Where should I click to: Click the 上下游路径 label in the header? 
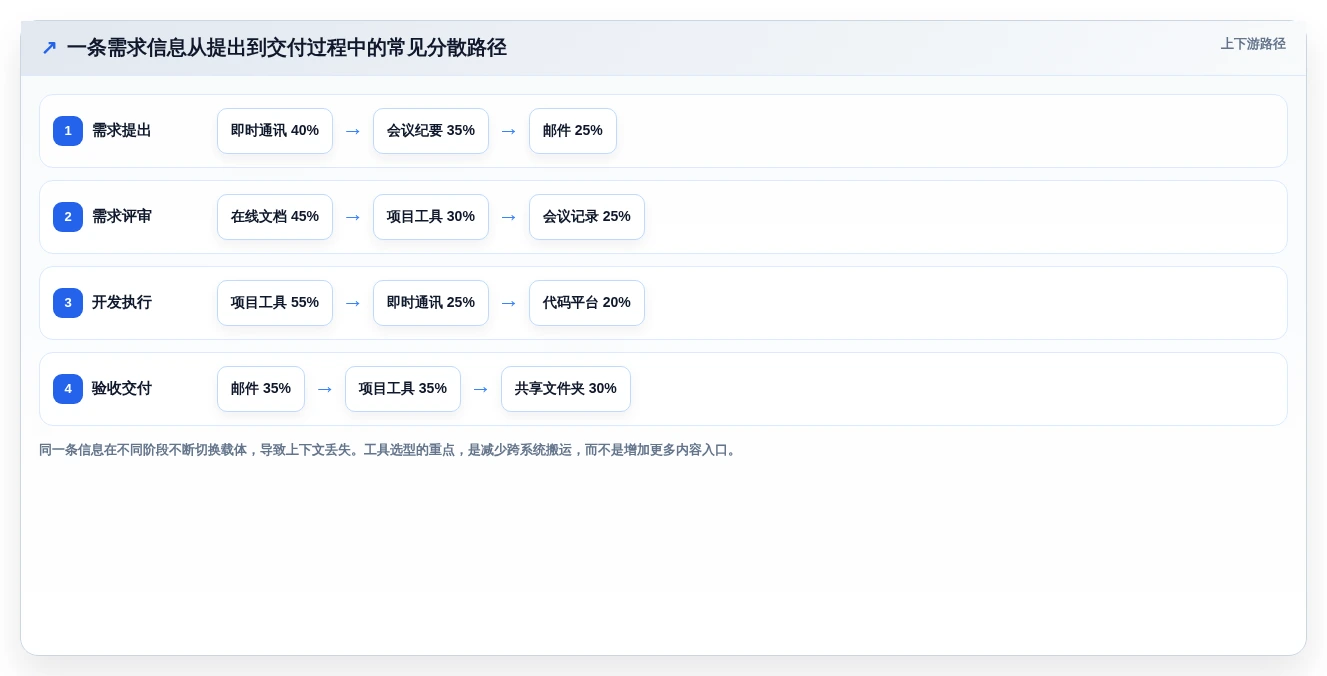pos(1253,44)
